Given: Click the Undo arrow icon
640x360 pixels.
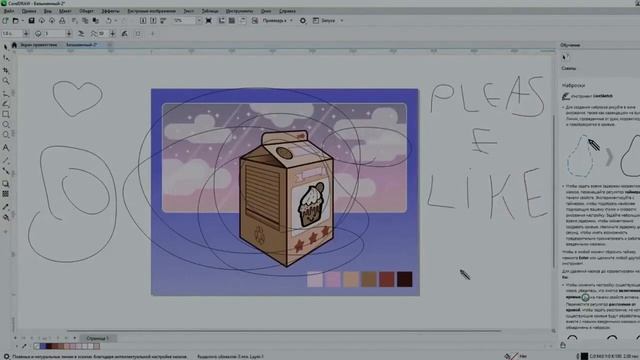Looking at the screenshot, I should click(109, 20).
